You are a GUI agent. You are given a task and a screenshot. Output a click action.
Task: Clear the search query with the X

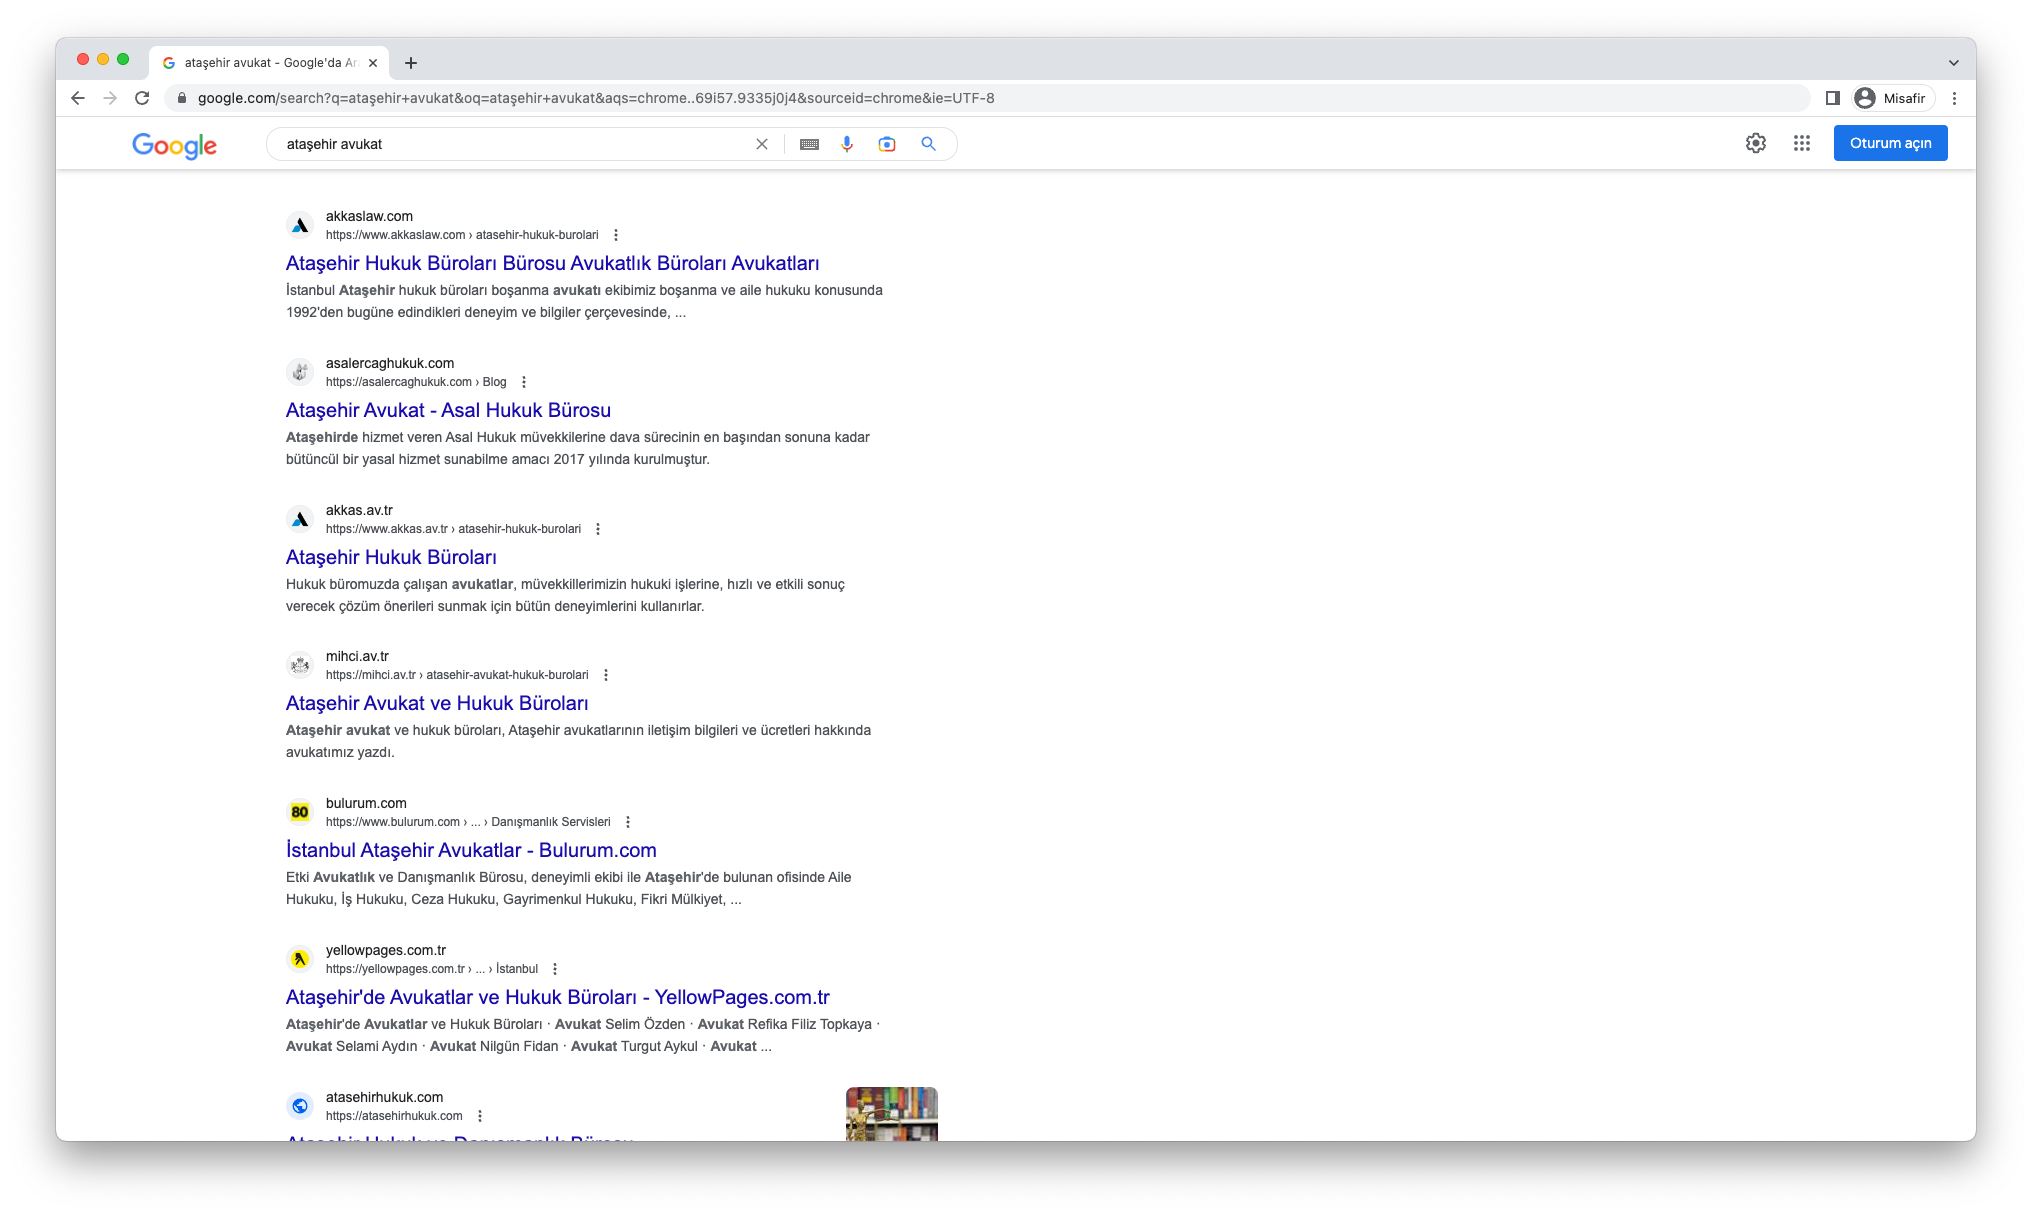coord(762,144)
